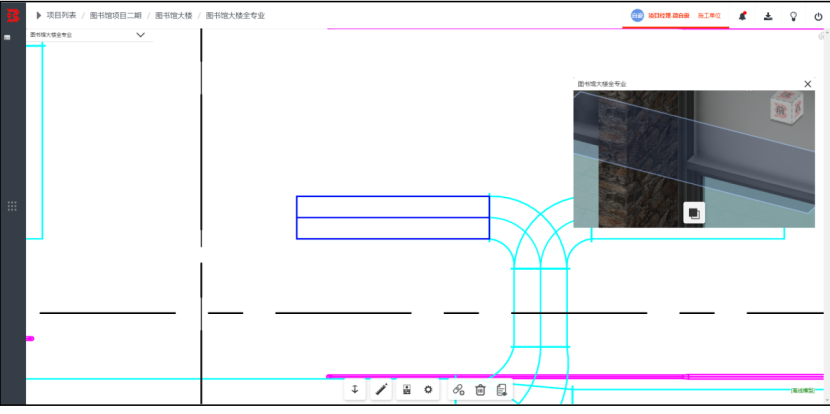
Task: Click the save snapshot toolbar icon
Action: coord(407,390)
